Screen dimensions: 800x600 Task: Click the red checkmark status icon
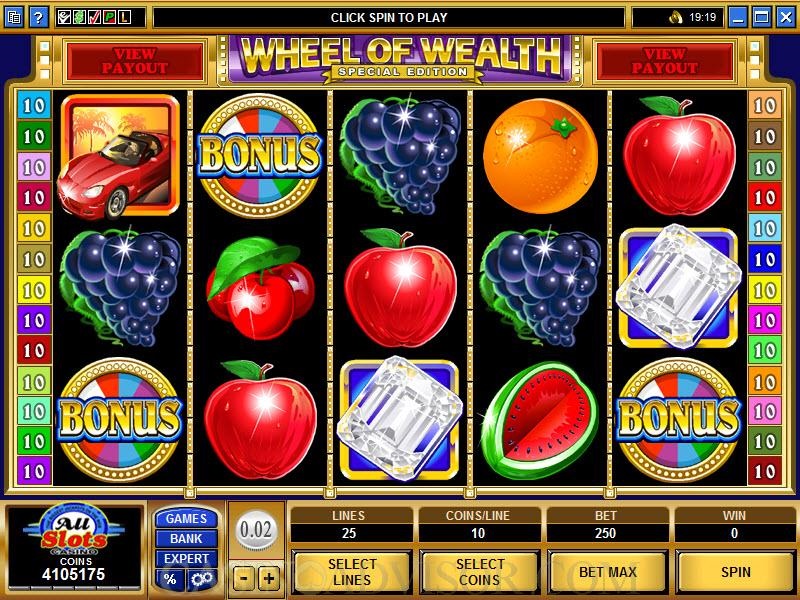coord(94,18)
